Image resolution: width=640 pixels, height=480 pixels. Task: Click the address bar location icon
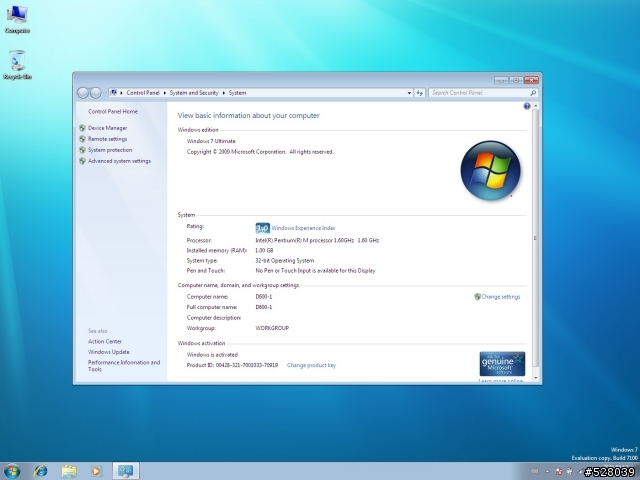(114, 93)
